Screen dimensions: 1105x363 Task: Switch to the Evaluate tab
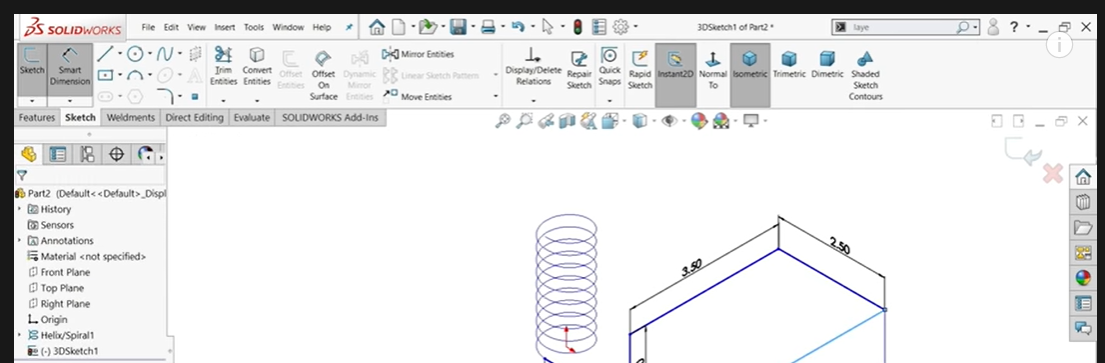[x=252, y=118]
